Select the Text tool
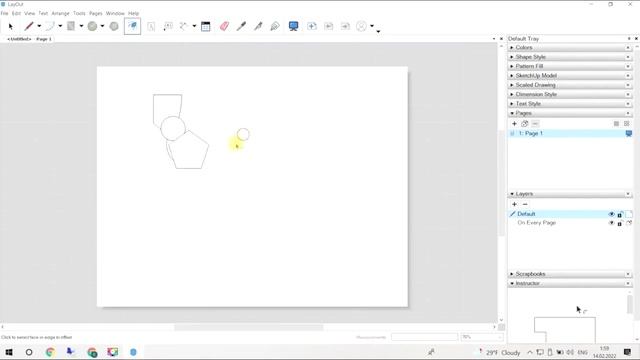Screen dimensions: 640x360 (x=151, y=27)
